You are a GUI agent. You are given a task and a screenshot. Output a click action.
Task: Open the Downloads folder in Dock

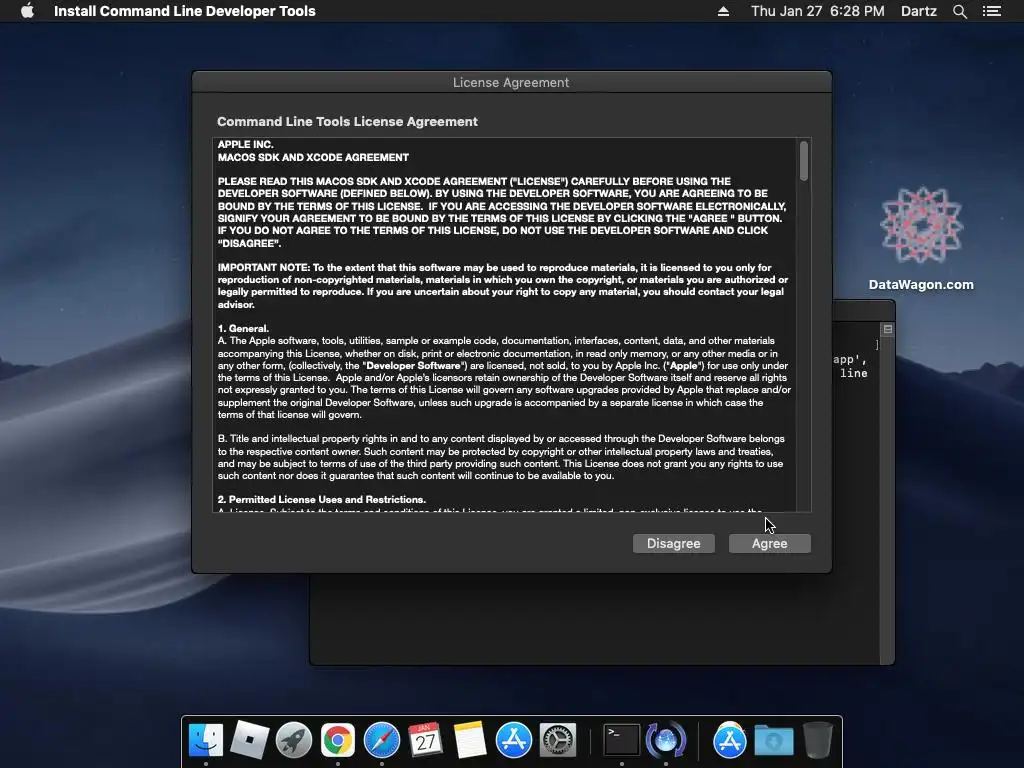click(774, 740)
